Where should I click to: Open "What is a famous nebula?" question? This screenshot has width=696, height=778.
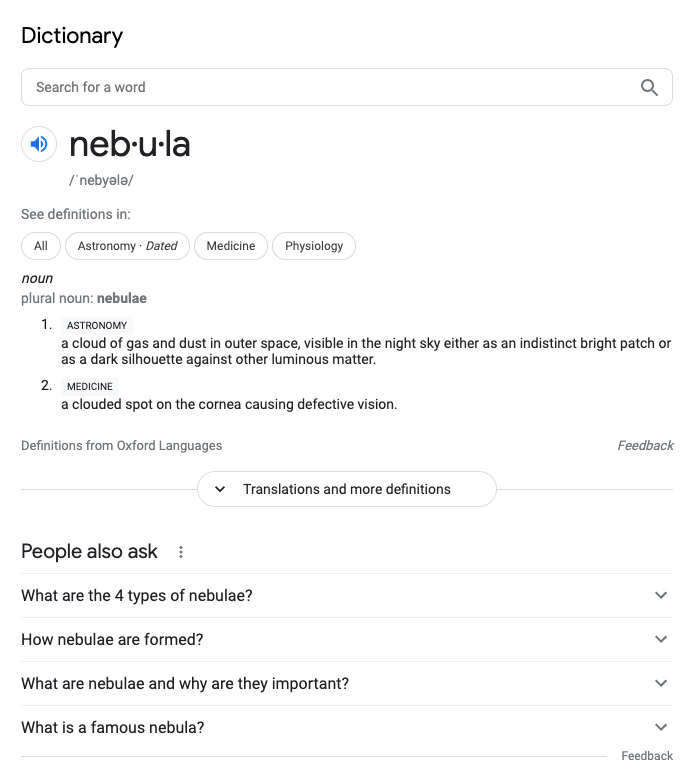(x=347, y=727)
